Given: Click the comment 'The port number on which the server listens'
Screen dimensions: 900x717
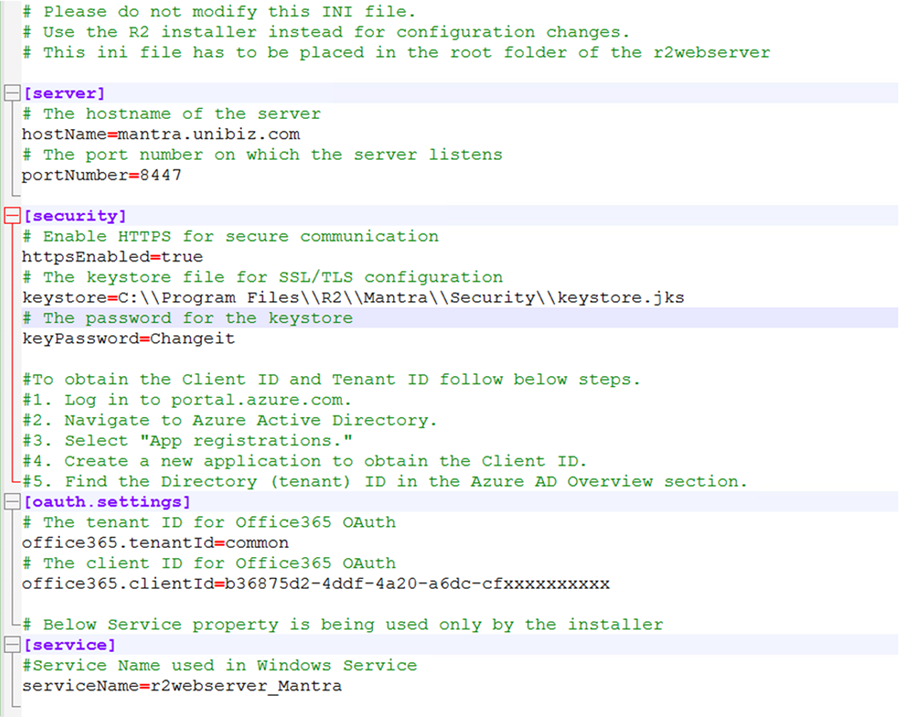Looking at the screenshot, I should pyautogui.click(x=262, y=155).
